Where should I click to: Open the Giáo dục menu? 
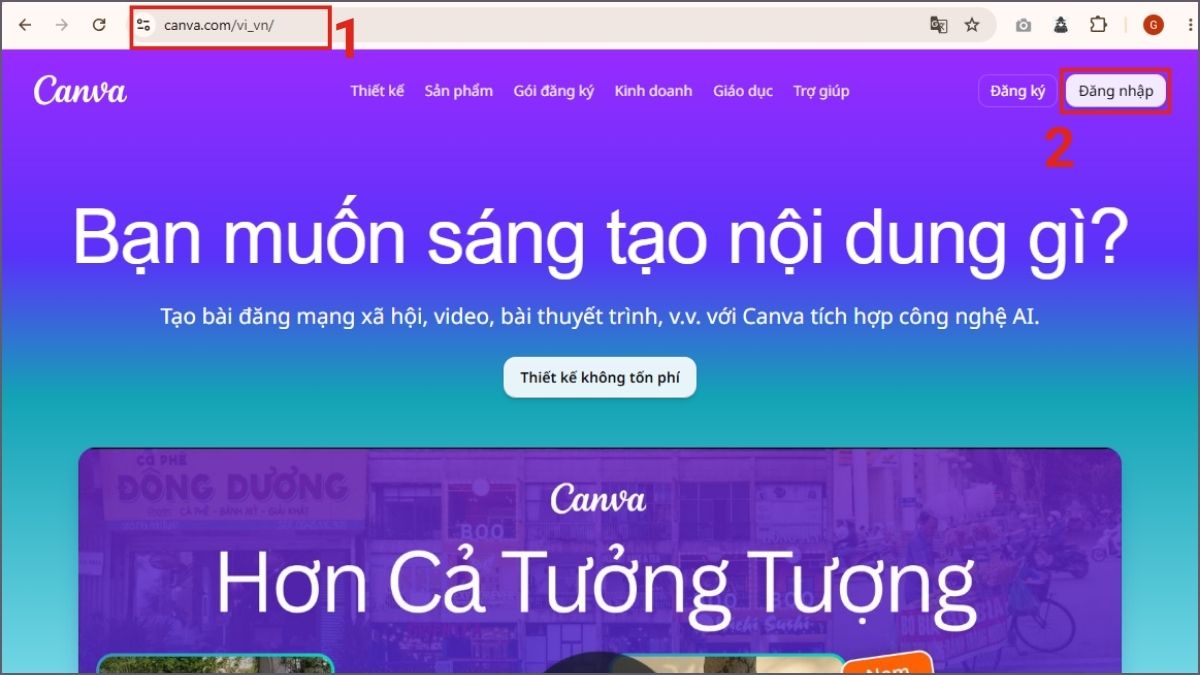[743, 91]
